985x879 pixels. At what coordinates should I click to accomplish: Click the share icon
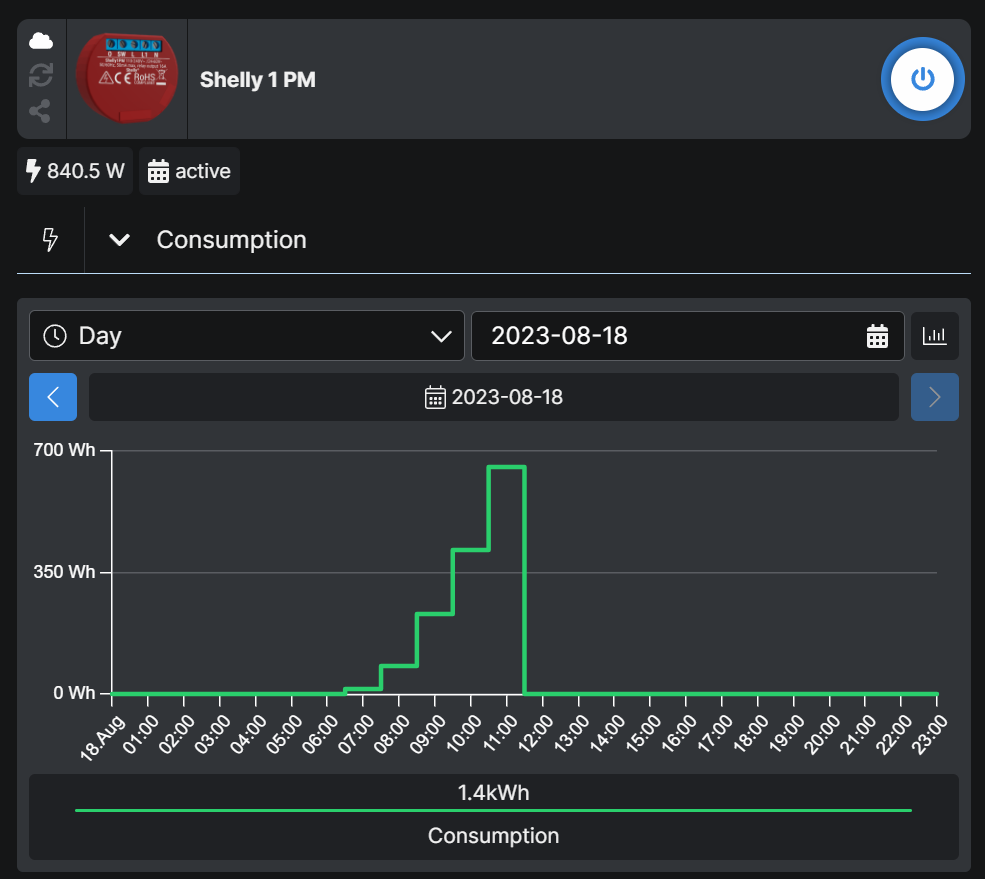click(41, 111)
